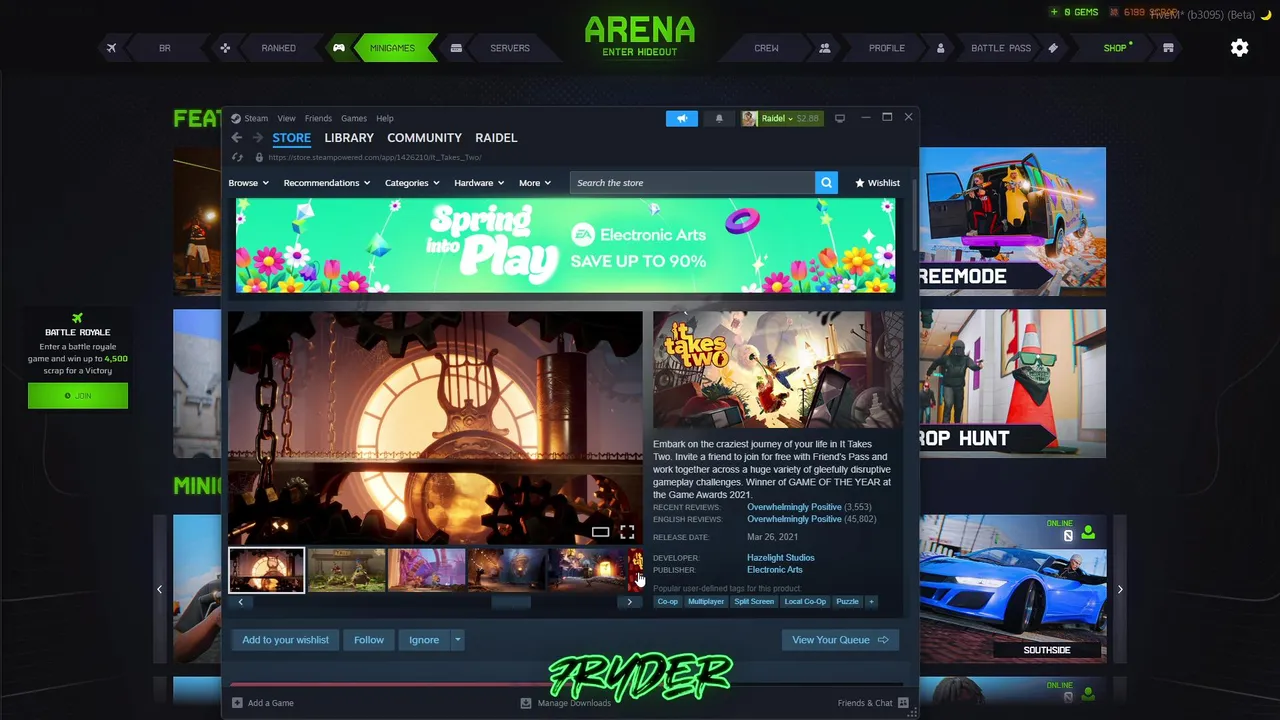Open the SERVERS tab in Arena
The image size is (1280, 720).
pyautogui.click(x=510, y=48)
